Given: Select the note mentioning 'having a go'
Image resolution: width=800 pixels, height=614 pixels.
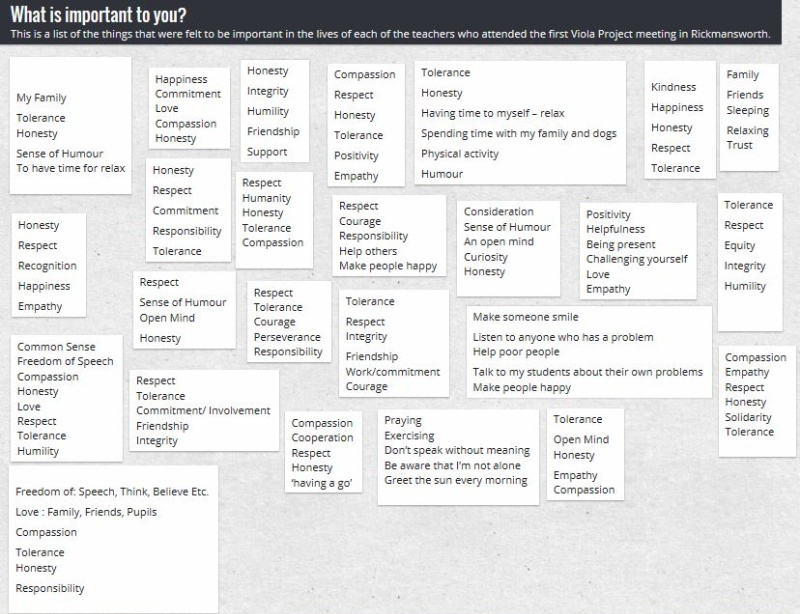Looking at the screenshot, I should click(x=323, y=452).
